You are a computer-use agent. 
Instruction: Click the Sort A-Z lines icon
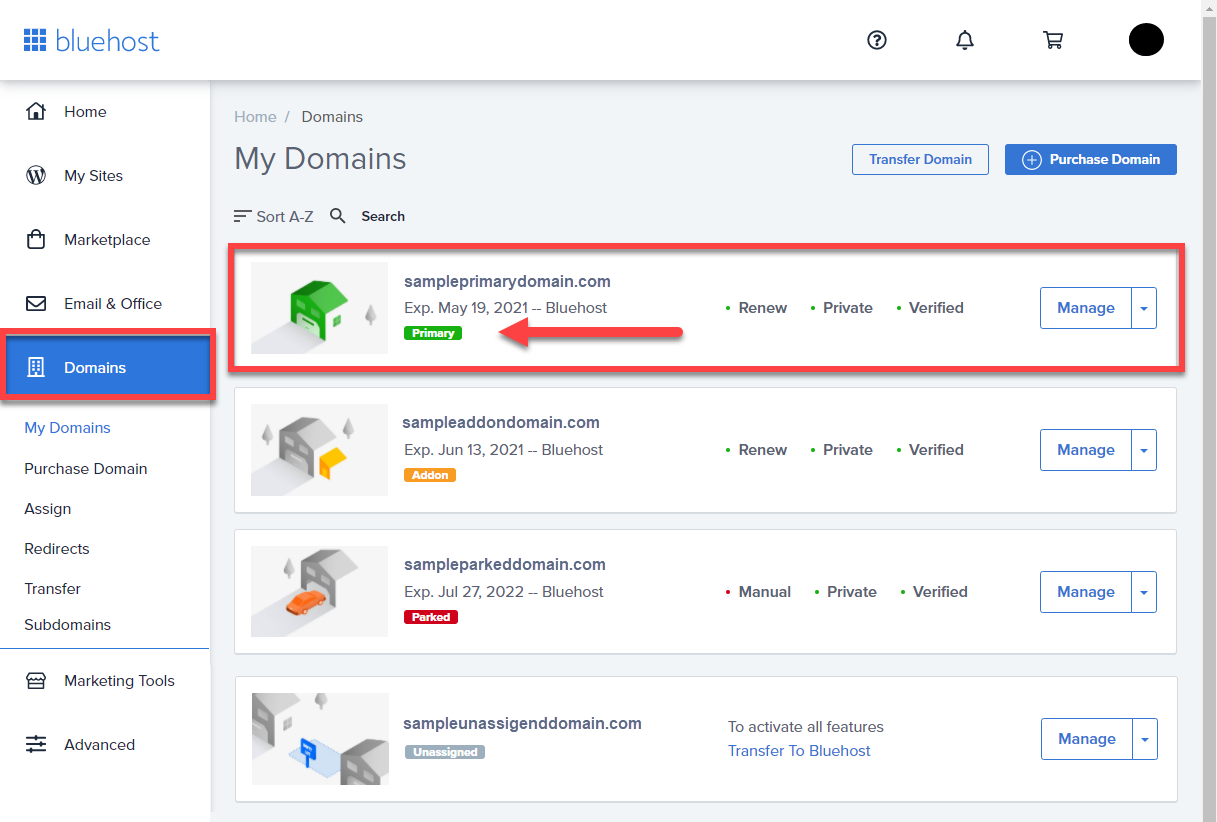coord(242,216)
